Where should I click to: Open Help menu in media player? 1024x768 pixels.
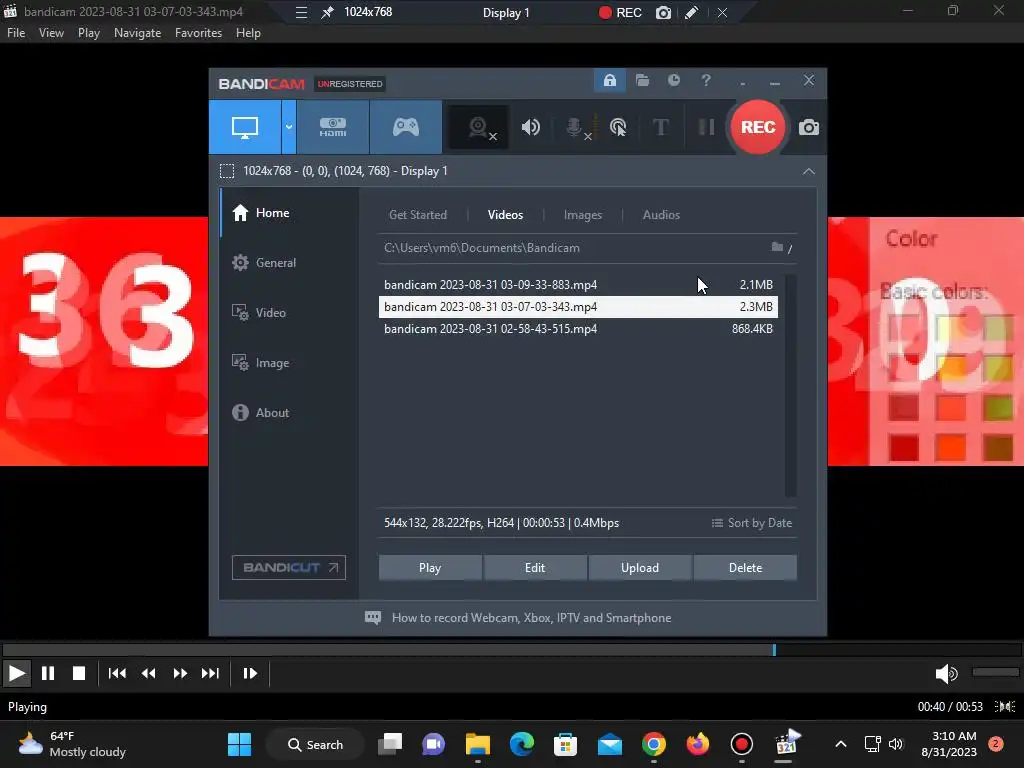pyautogui.click(x=248, y=33)
